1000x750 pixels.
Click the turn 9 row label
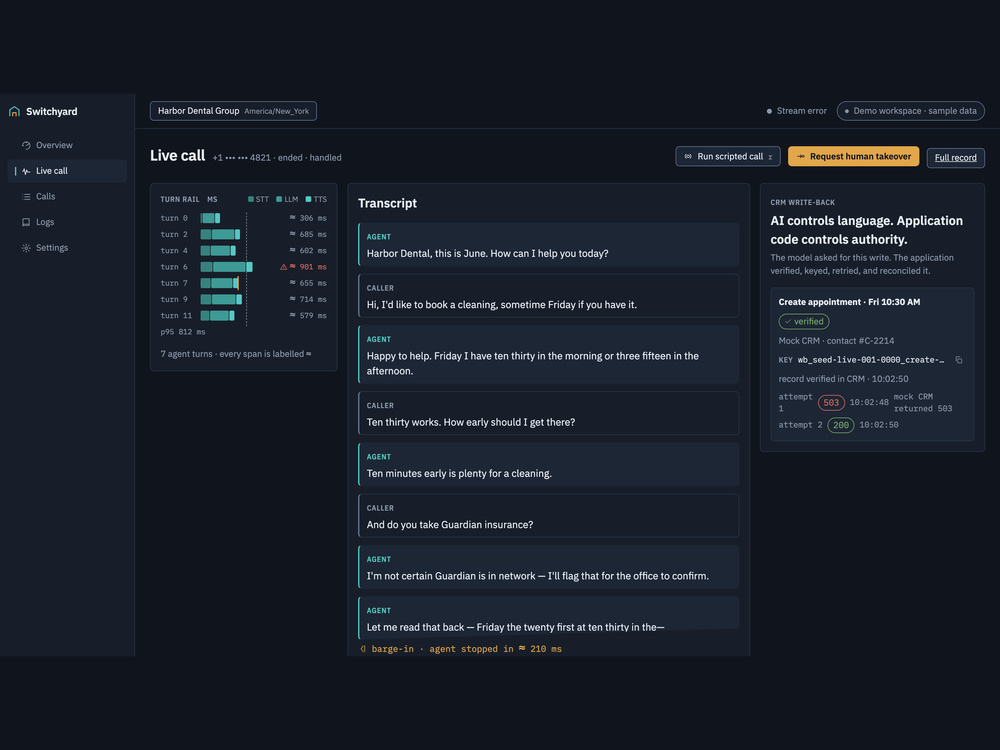tap(174, 299)
